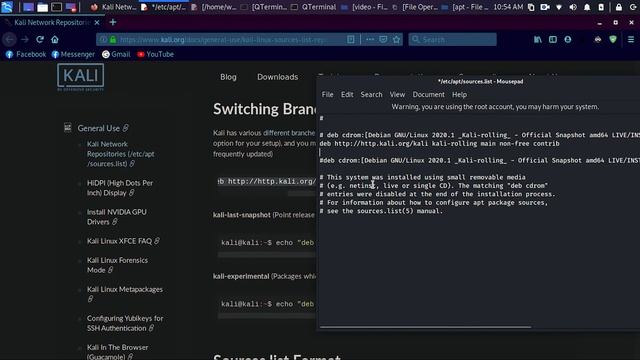Toggle the Firefox sidebar
The image size is (640, 360).
(x=553, y=40)
